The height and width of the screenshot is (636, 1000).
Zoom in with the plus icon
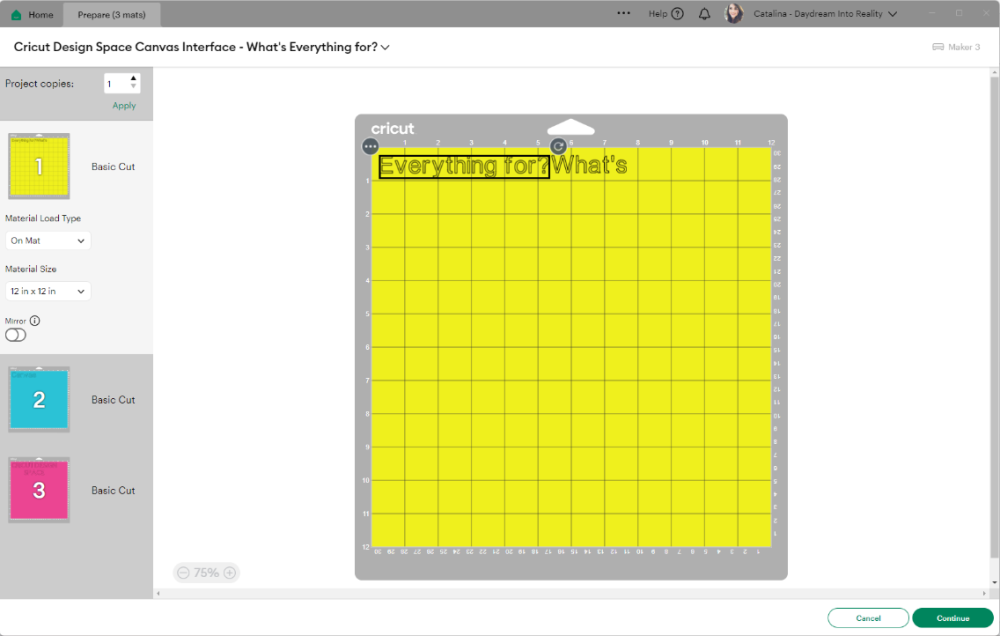[230, 573]
